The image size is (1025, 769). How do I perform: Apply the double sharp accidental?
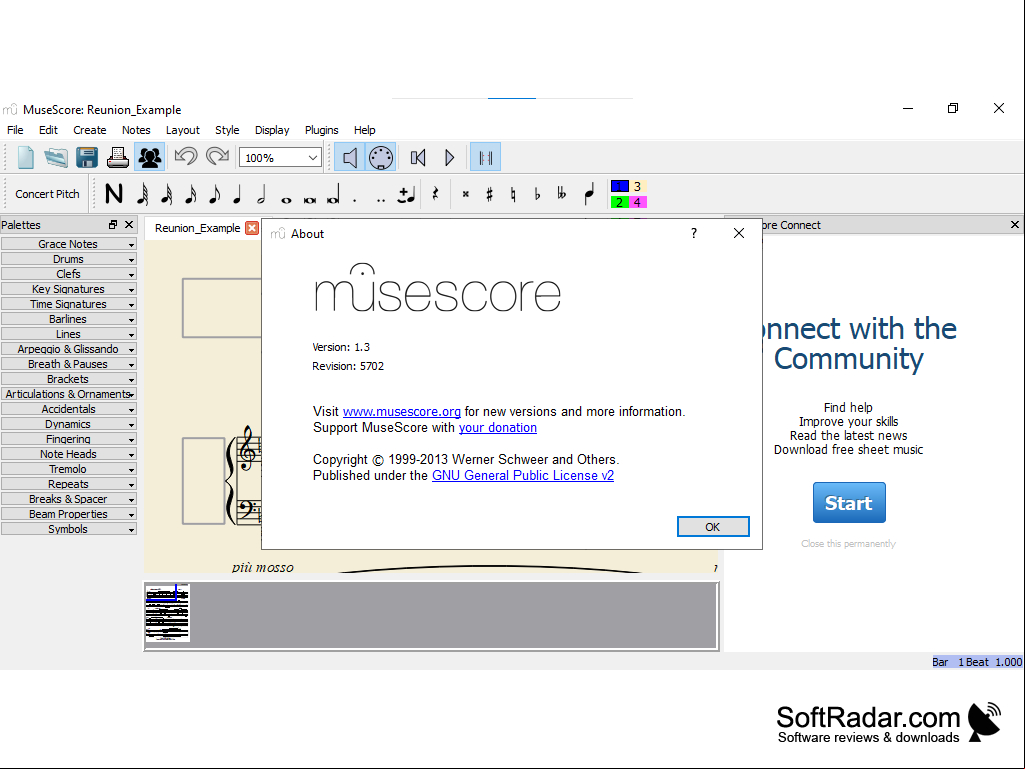click(465, 194)
